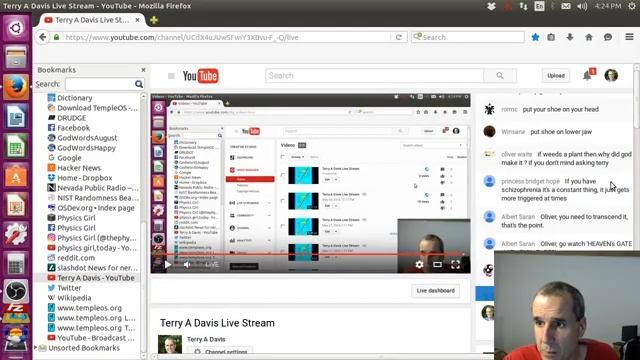Image resolution: width=640 pixels, height=360 pixels.
Task: Open the system gear menu in top panel
Action: tap(632, 6)
